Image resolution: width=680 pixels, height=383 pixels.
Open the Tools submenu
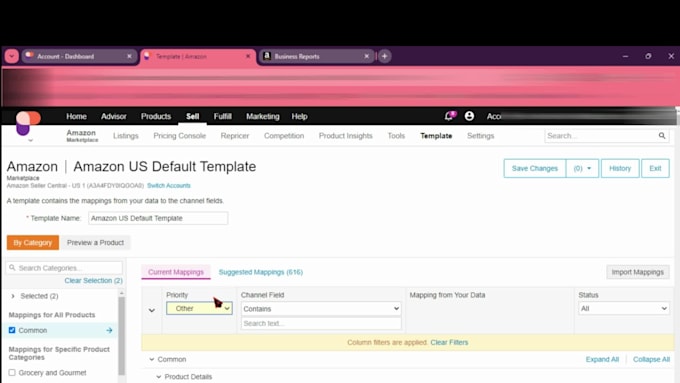coord(396,136)
